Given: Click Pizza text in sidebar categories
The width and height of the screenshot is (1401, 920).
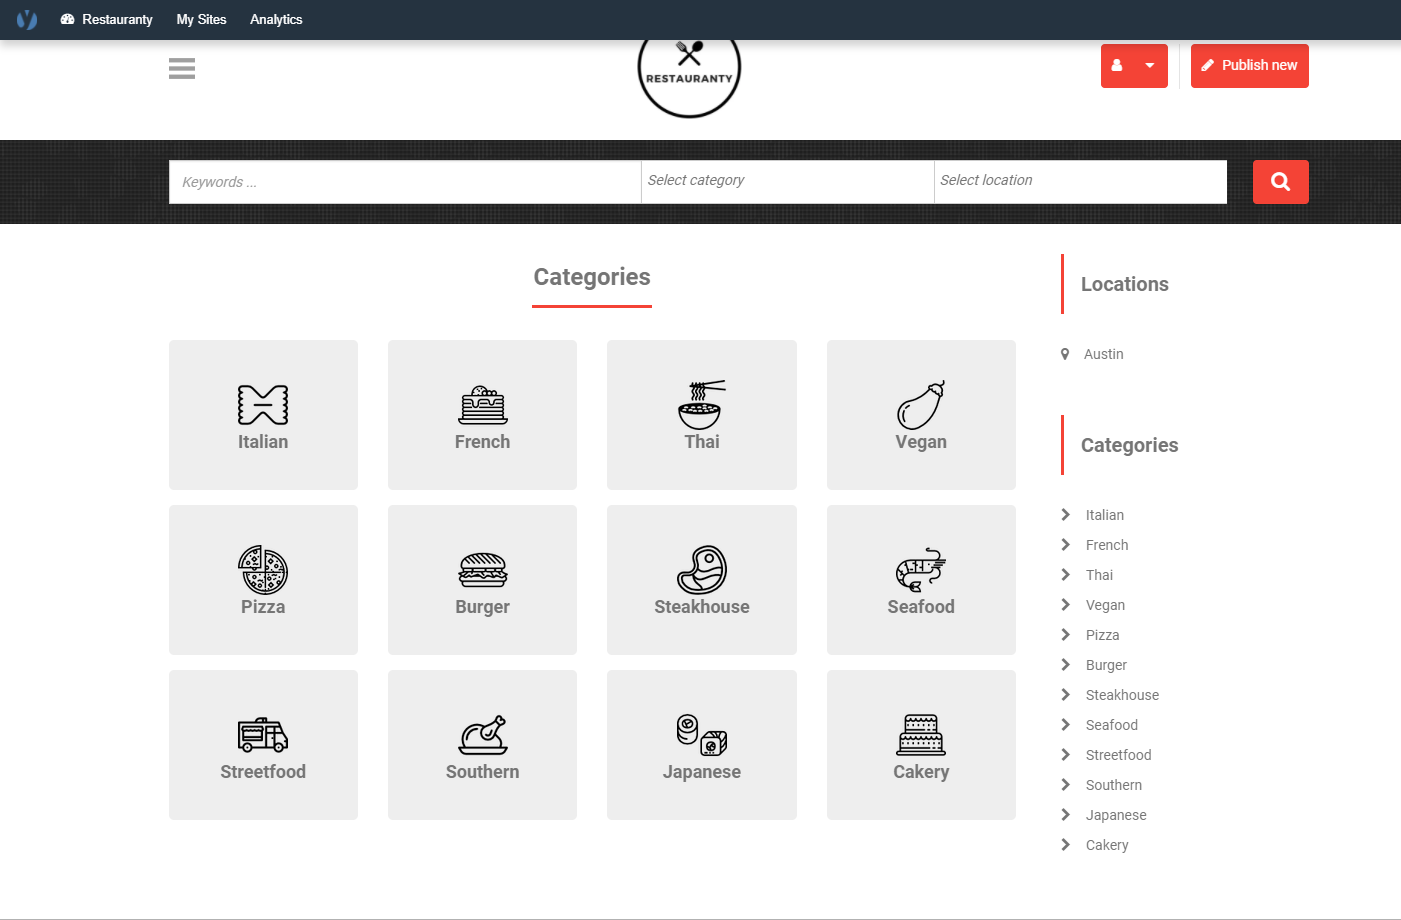Looking at the screenshot, I should pos(1102,635).
